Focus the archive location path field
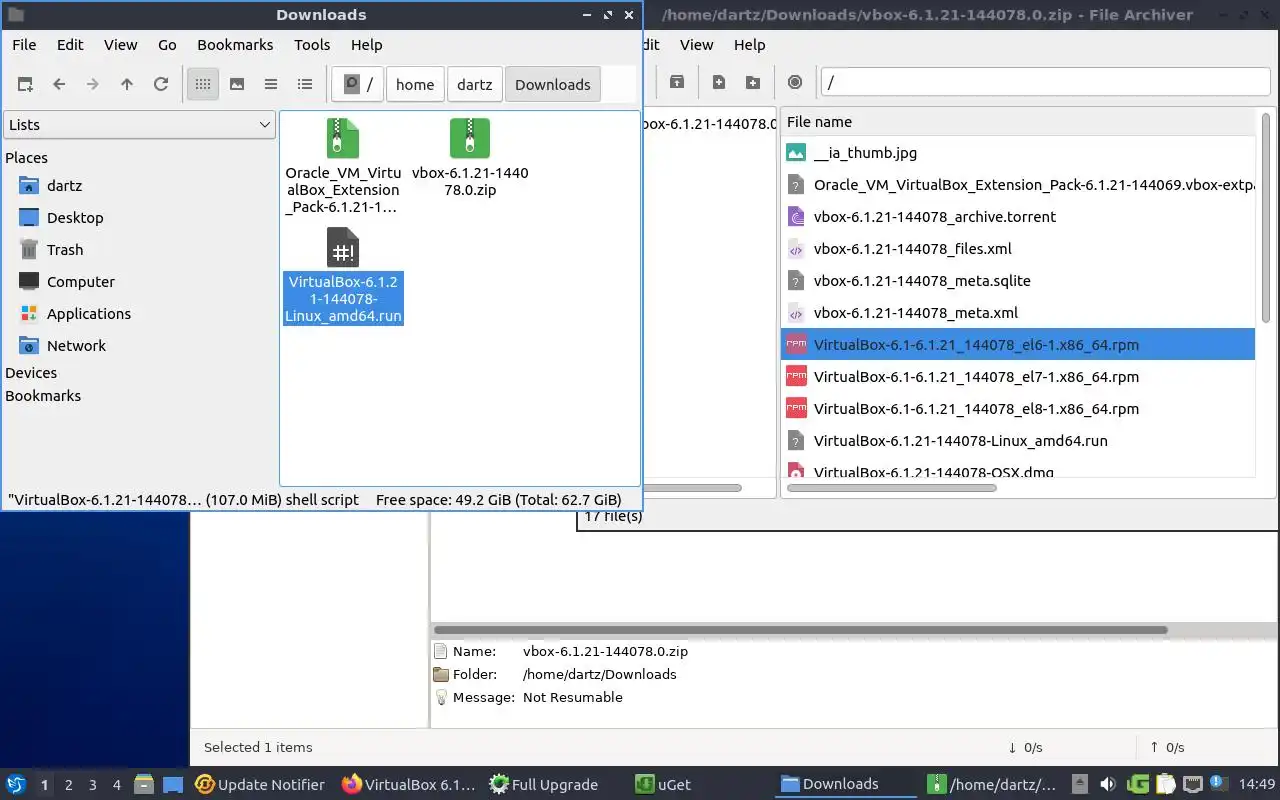 (1045, 82)
